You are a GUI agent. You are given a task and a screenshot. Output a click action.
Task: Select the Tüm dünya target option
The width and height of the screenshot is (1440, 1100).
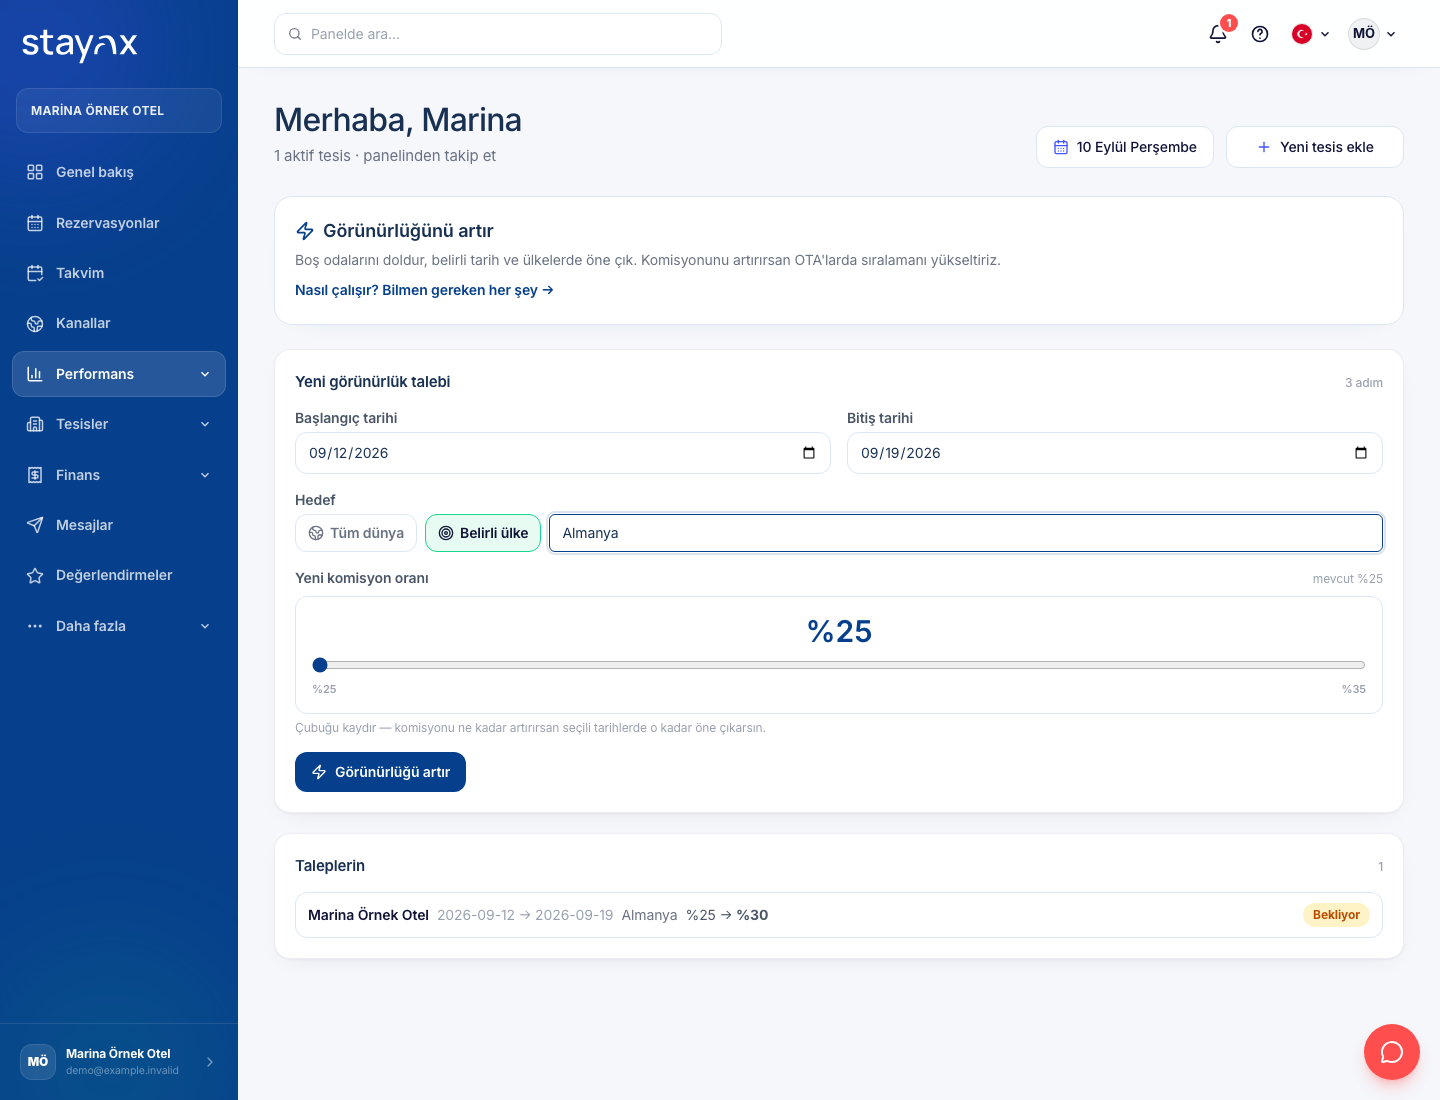[x=356, y=533]
